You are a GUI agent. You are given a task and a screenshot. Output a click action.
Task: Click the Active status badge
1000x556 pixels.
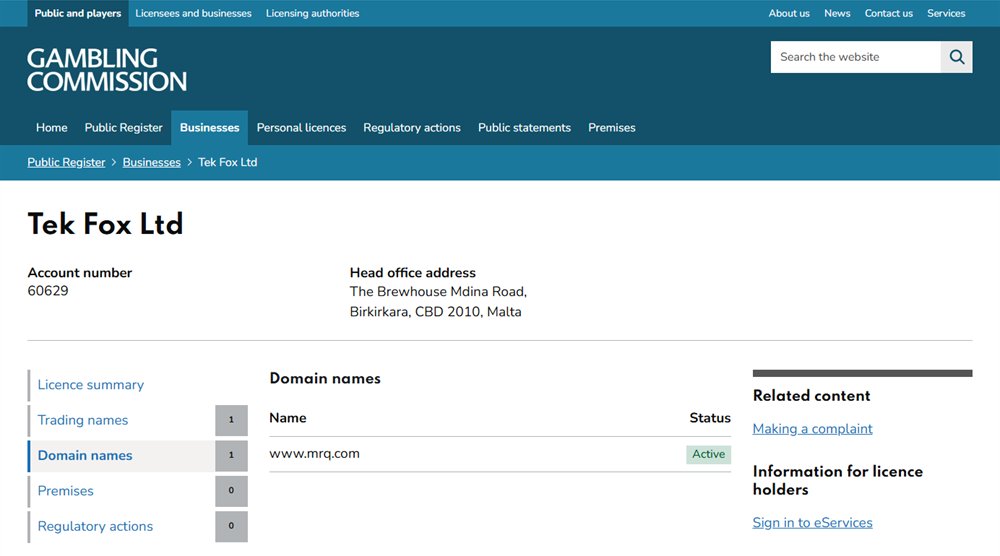pyautogui.click(x=709, y=454)
